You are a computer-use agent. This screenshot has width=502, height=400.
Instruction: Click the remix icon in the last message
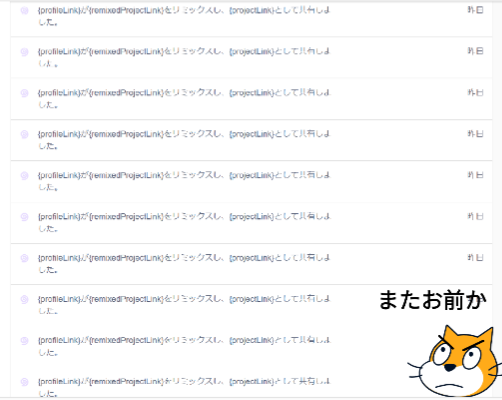point(24,382)
